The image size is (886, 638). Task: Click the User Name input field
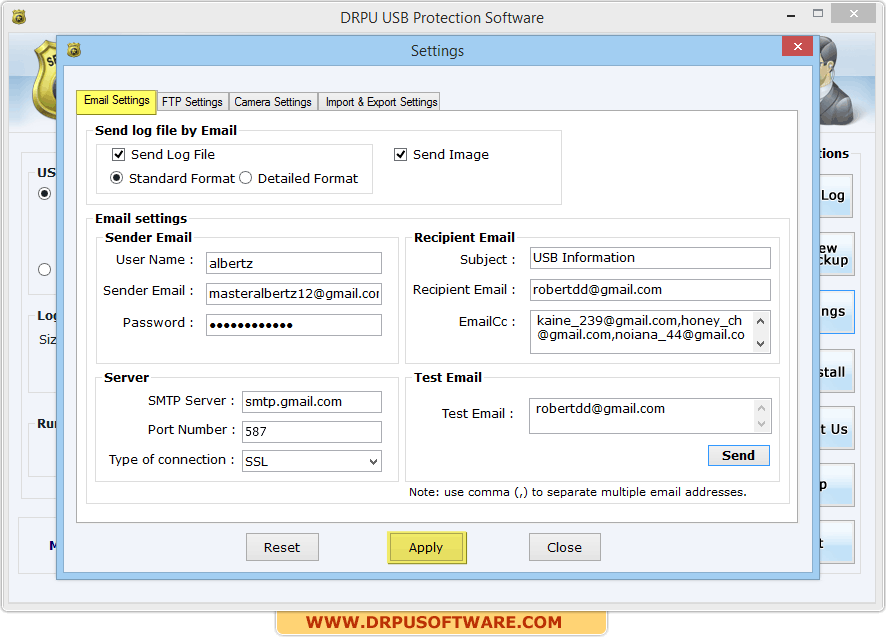293,263
